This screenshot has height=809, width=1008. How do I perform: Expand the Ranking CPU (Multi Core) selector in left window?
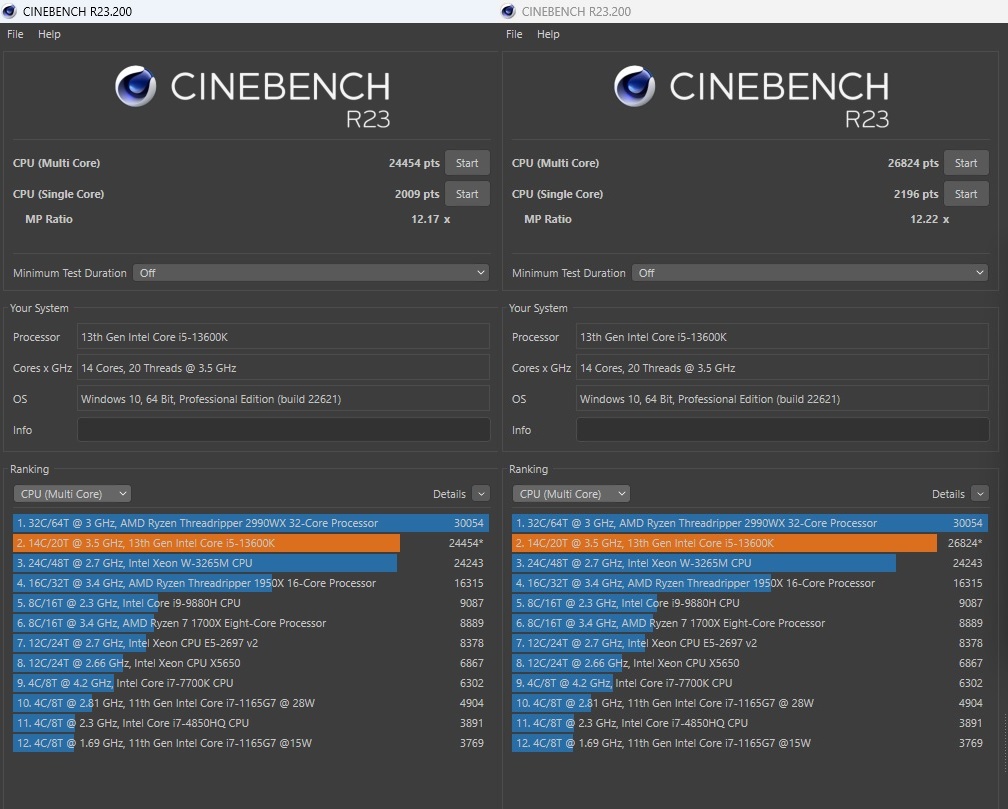(x=72, y=494)
